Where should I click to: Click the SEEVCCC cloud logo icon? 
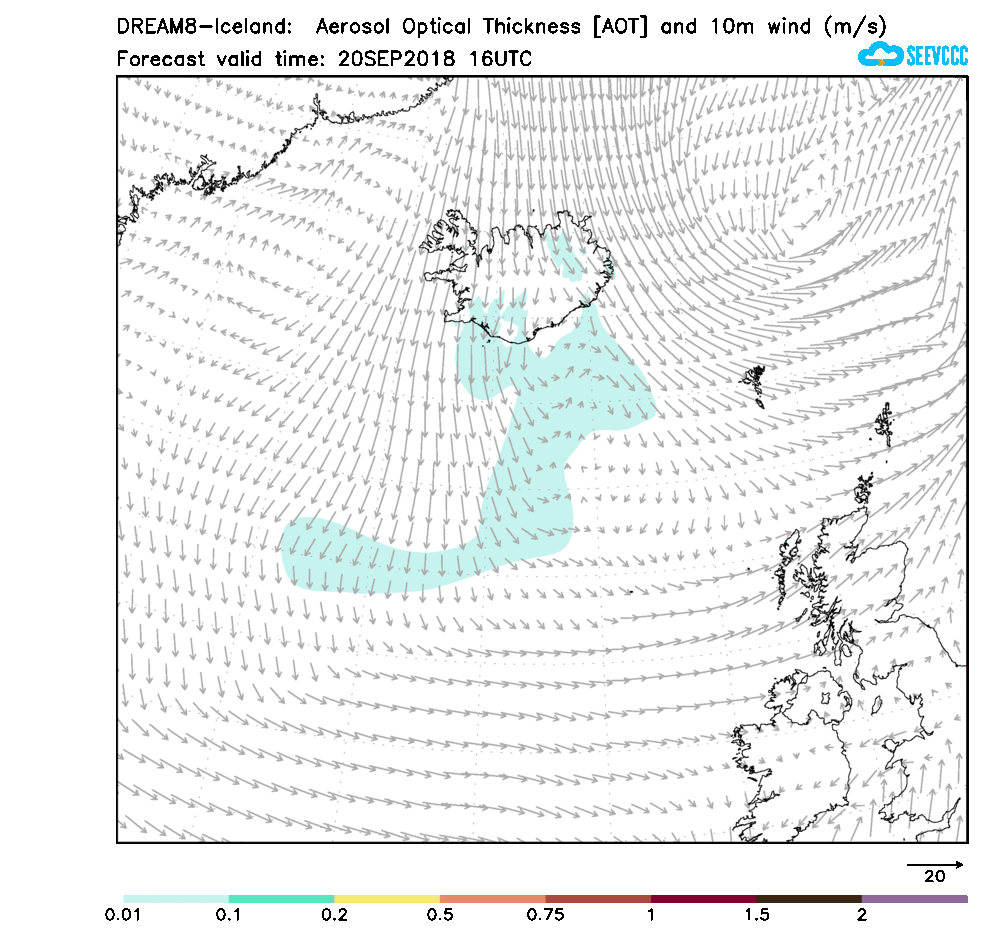click(x=880, y=54)
